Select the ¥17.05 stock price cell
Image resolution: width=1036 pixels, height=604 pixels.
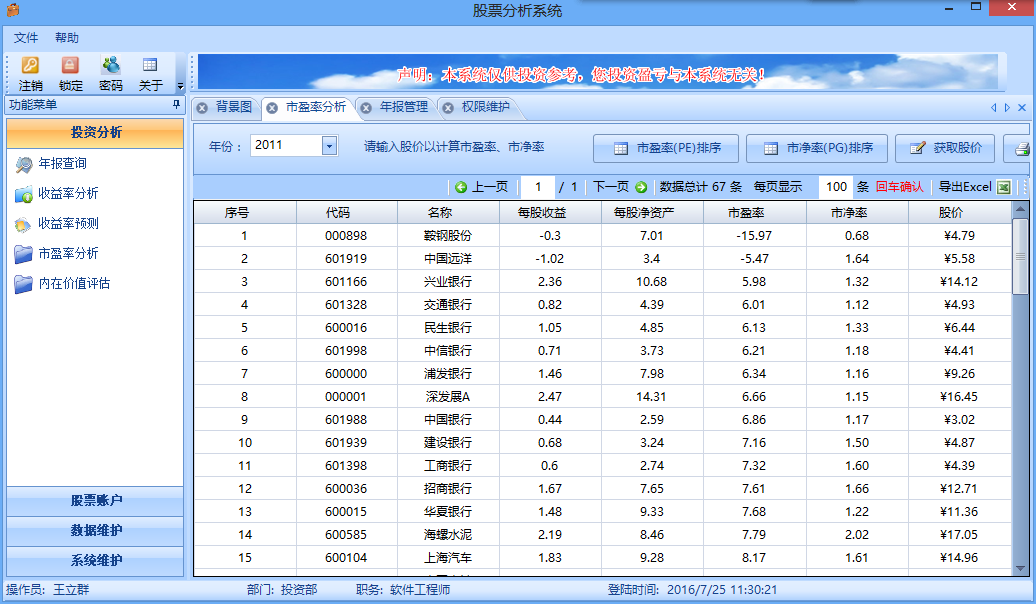point(959,535)
